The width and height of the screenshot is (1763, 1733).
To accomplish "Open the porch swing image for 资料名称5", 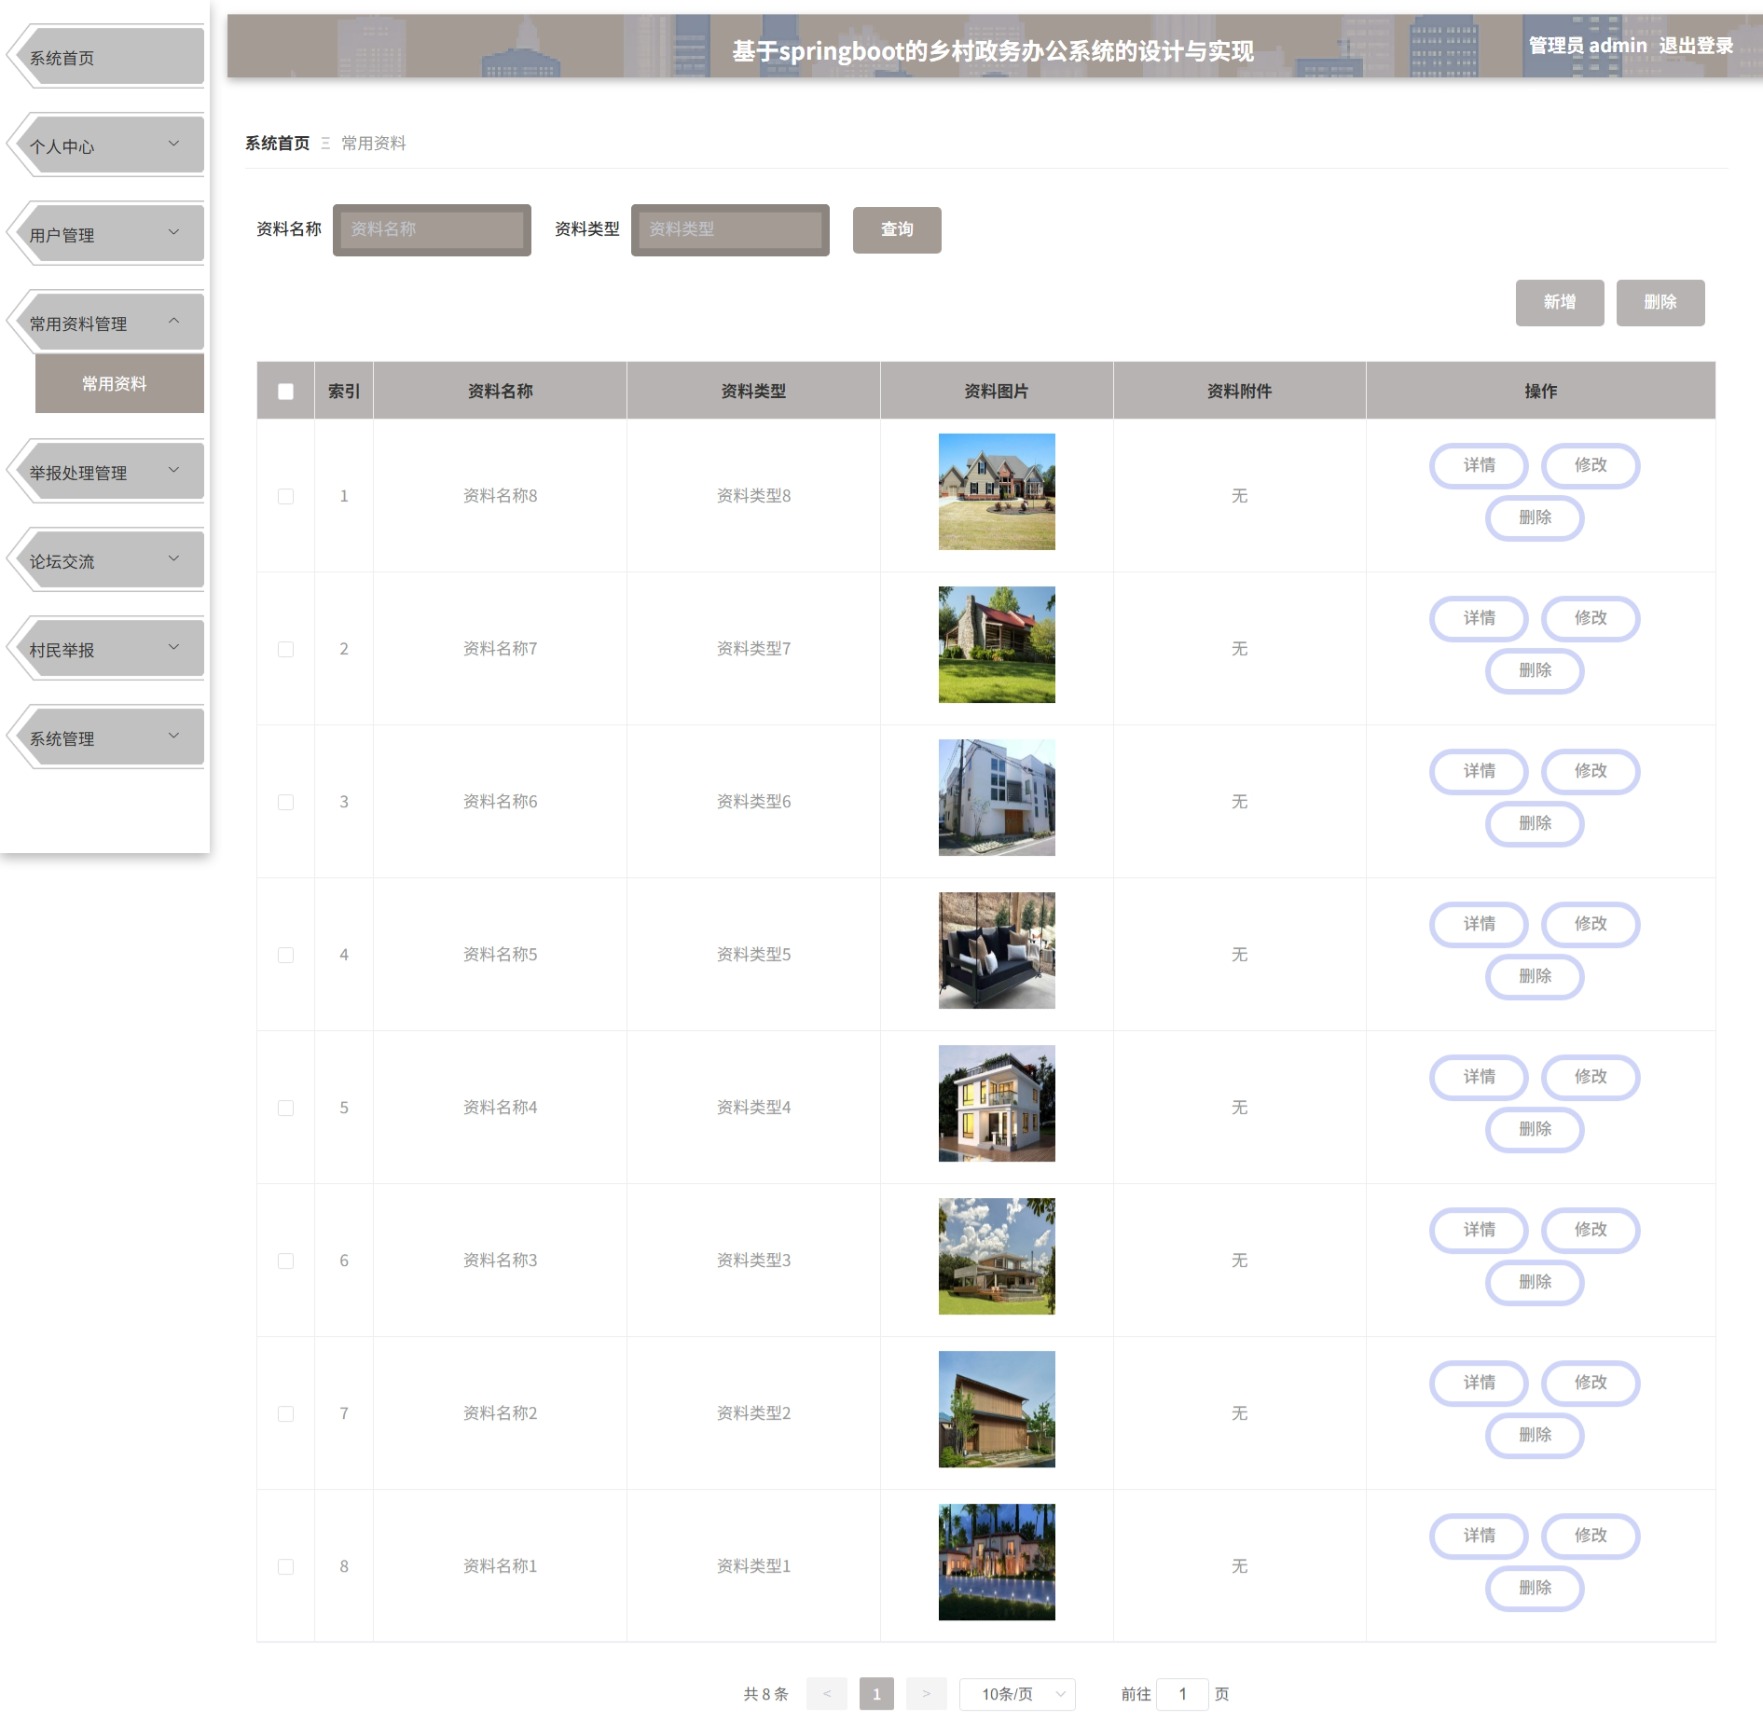I will click(996, 950).
